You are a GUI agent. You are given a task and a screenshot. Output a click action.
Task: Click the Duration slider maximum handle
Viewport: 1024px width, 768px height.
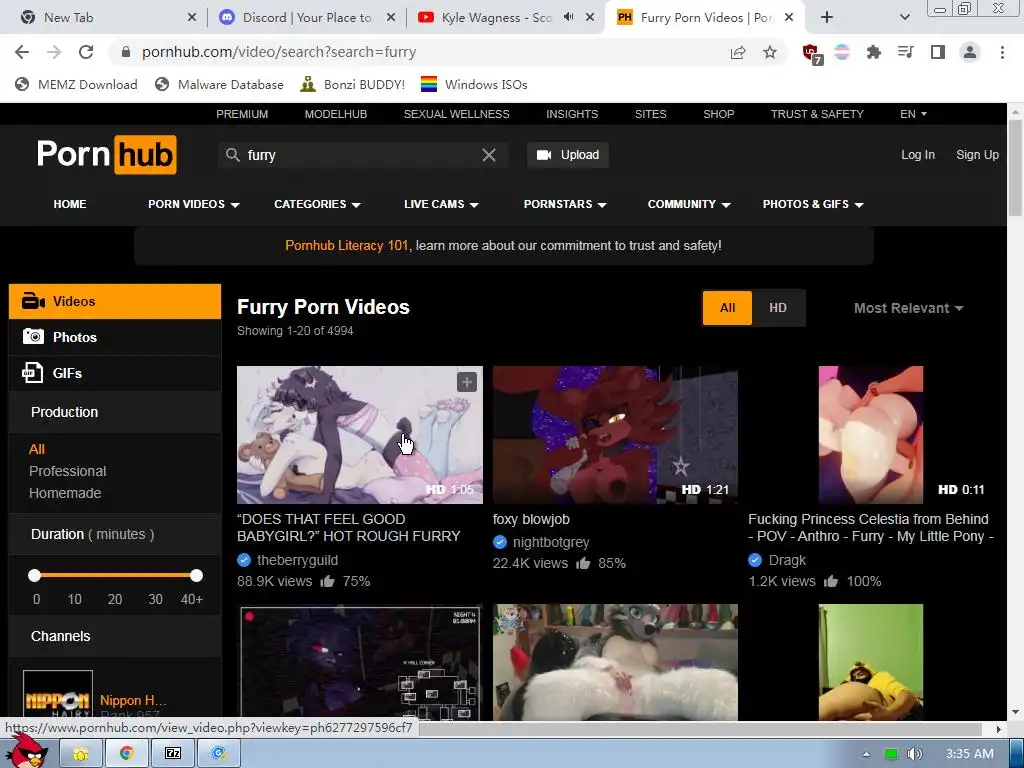pyautogui.click(x=197, y=575)
